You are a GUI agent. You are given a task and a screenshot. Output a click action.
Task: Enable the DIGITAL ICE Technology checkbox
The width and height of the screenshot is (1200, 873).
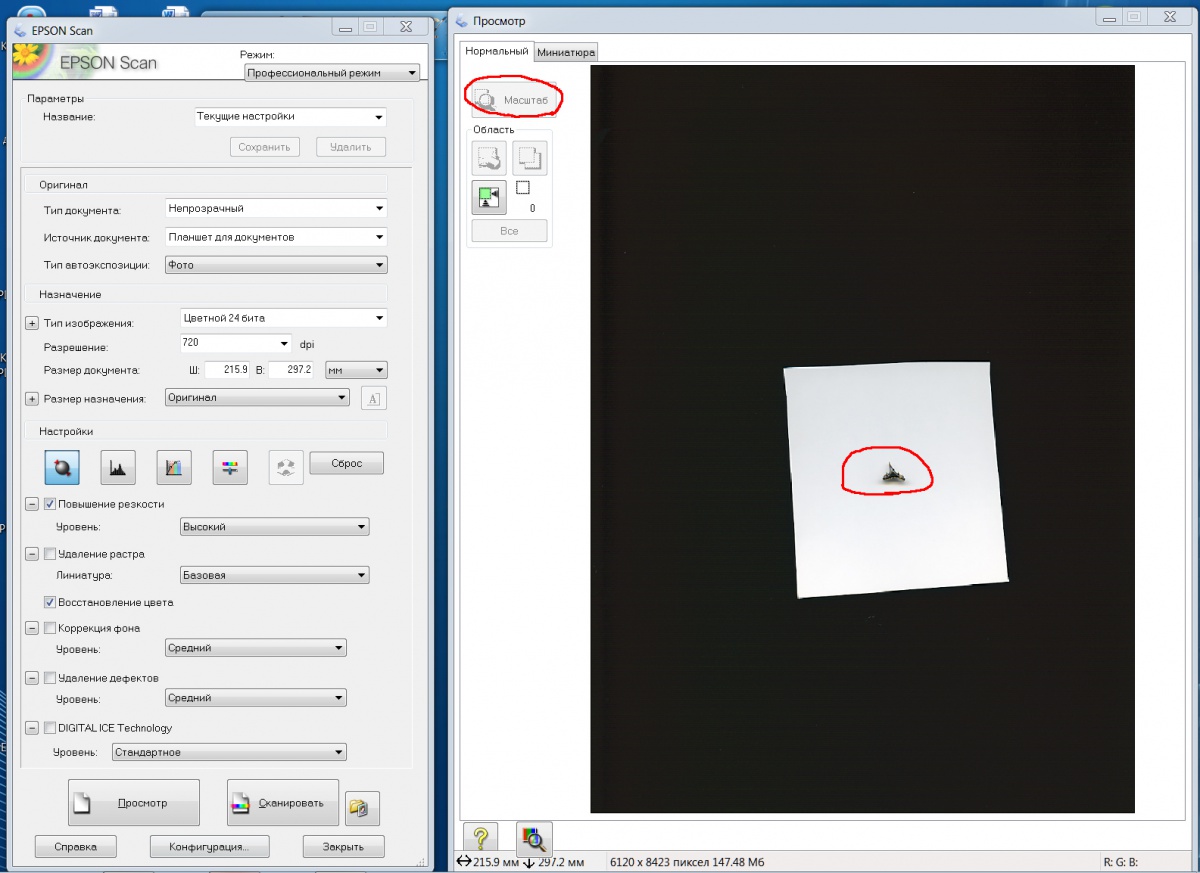[50, 728]
